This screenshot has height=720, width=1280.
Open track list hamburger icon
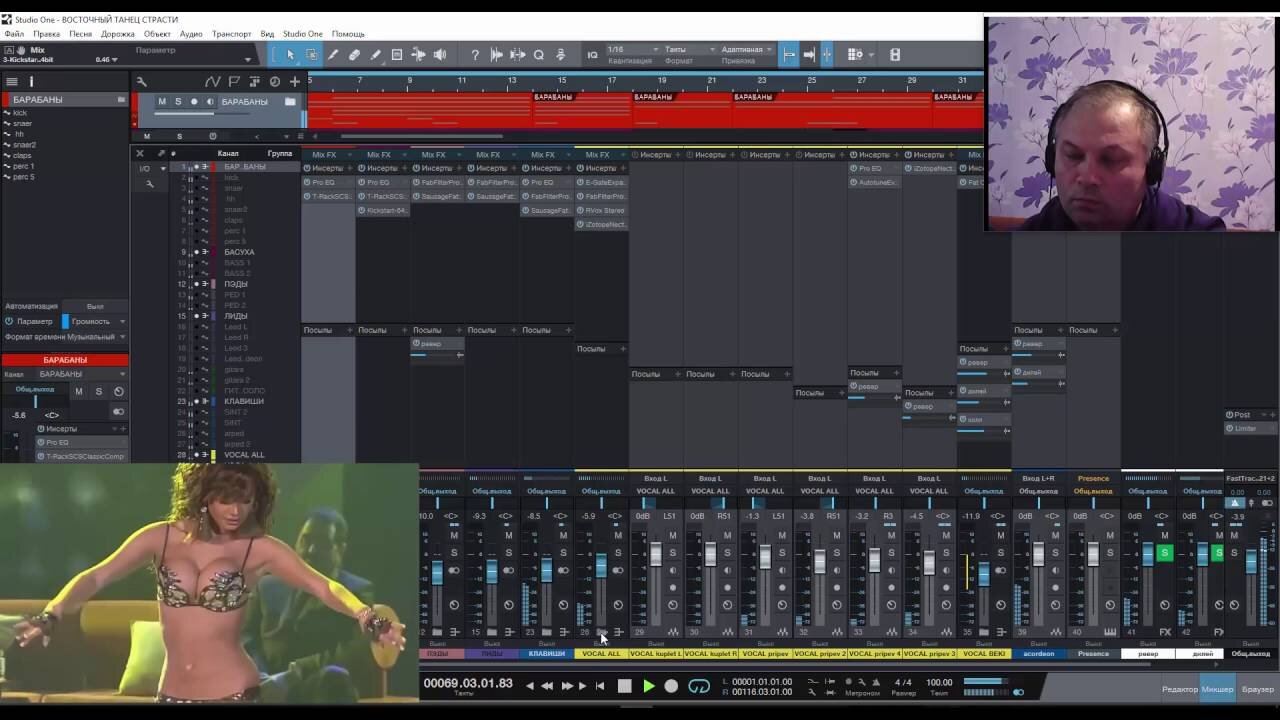(x=12, y=81)
